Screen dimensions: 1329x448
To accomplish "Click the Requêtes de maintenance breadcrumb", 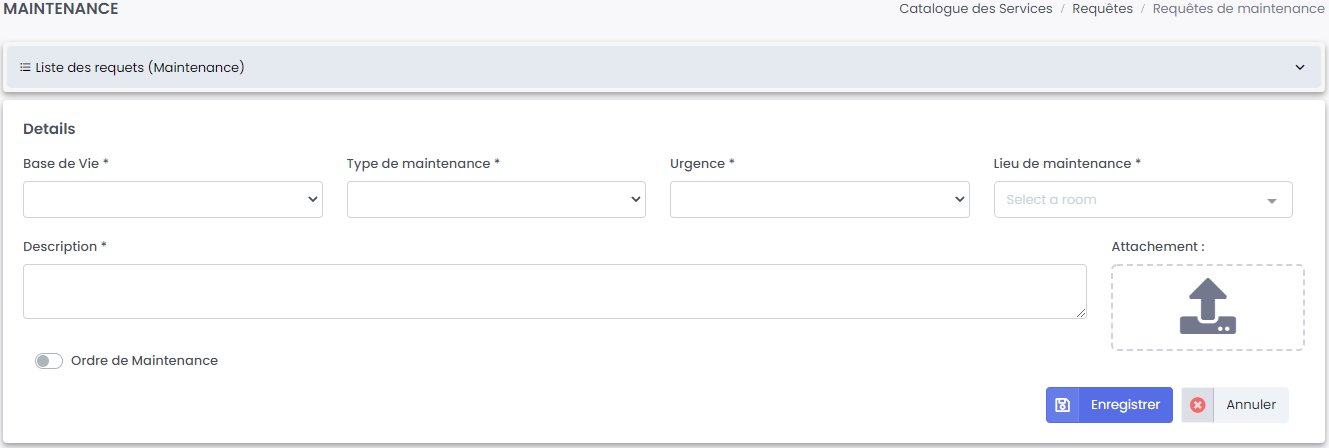I will pos(1238,9).
